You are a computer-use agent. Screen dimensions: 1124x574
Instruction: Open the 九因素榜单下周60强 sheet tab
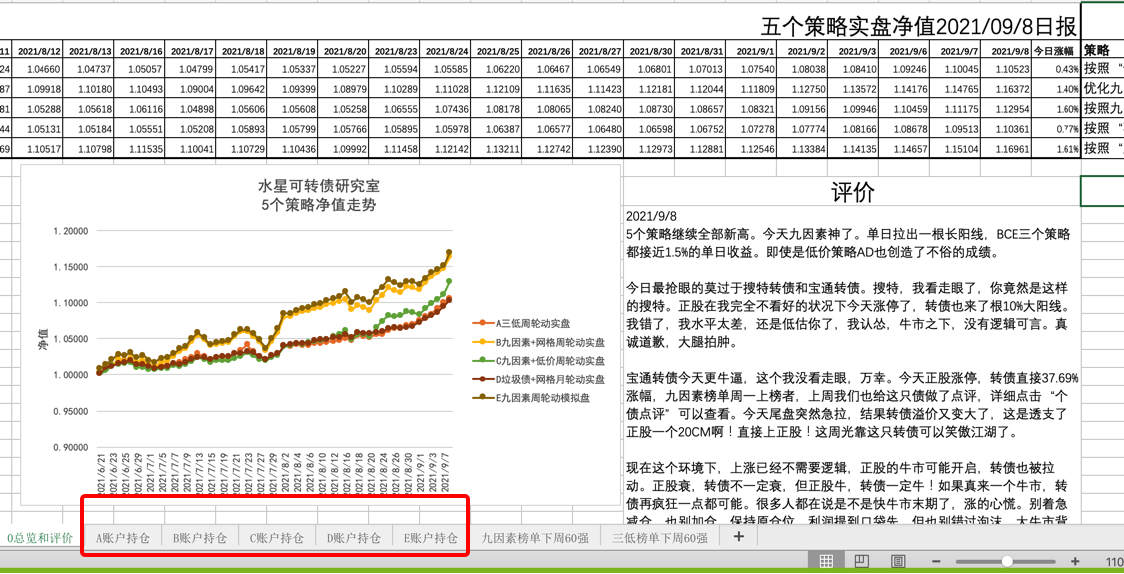534,537
